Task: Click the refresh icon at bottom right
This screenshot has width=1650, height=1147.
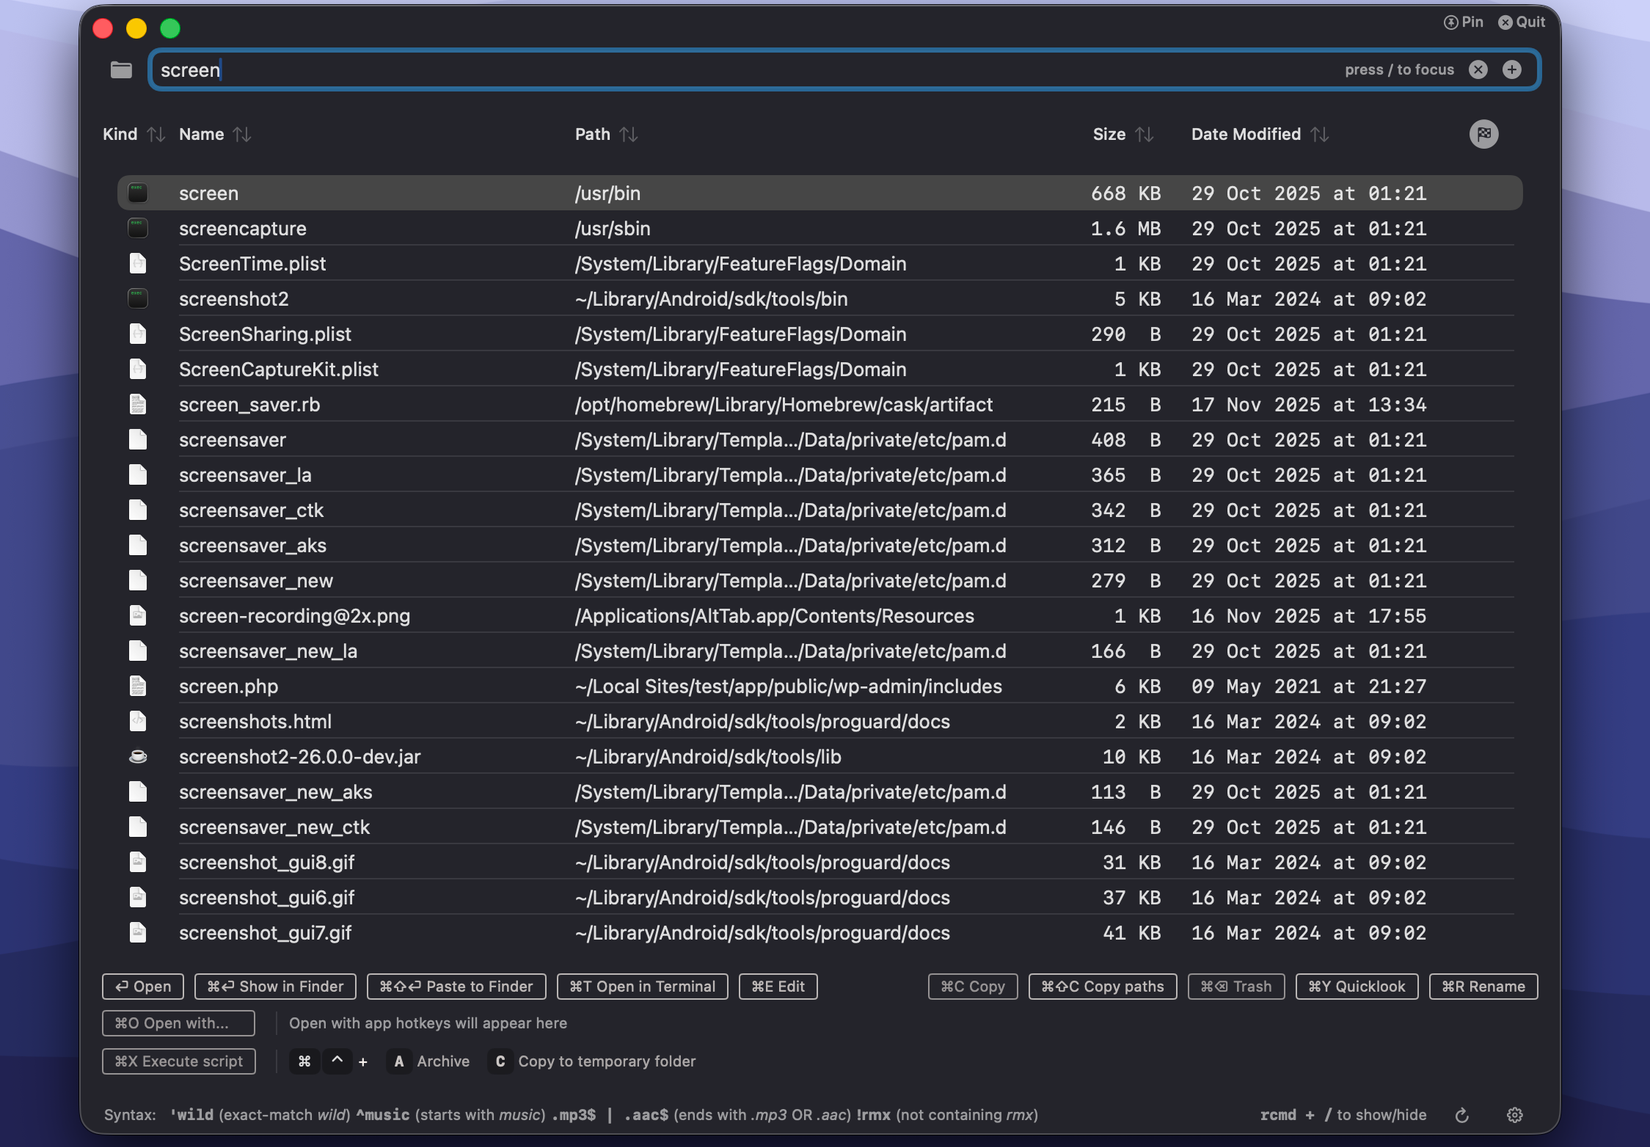Action: [x=1462, y=1115]
